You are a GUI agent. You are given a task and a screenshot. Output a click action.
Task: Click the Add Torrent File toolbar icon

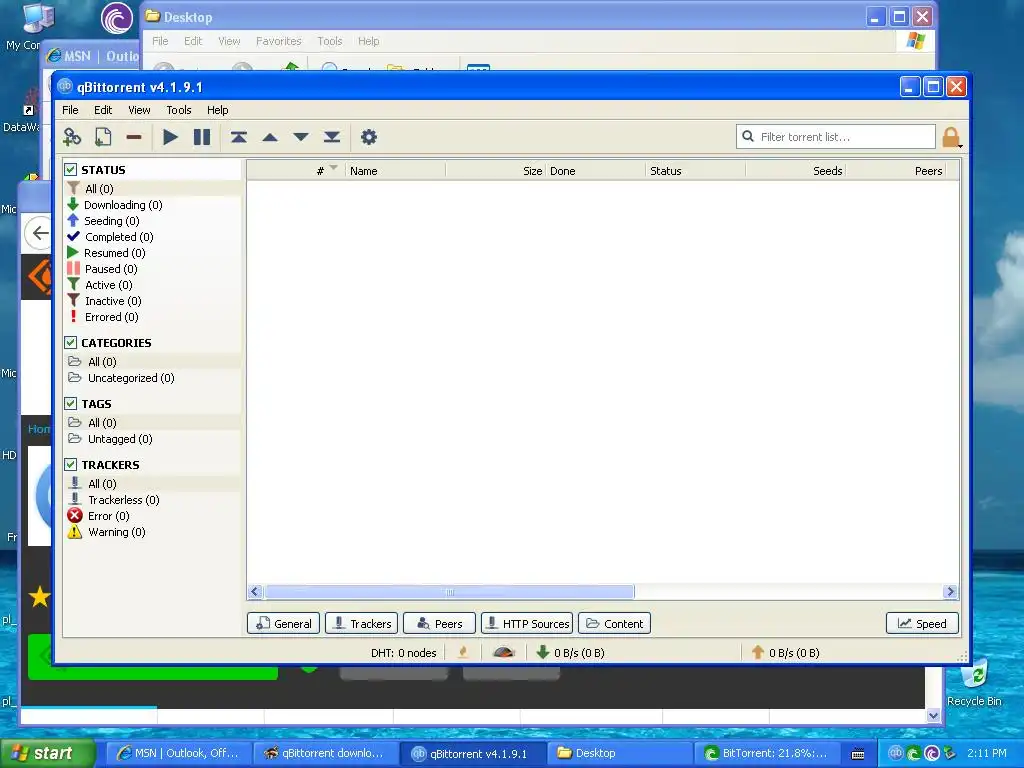pyautogui.click(x=103, y=137)
